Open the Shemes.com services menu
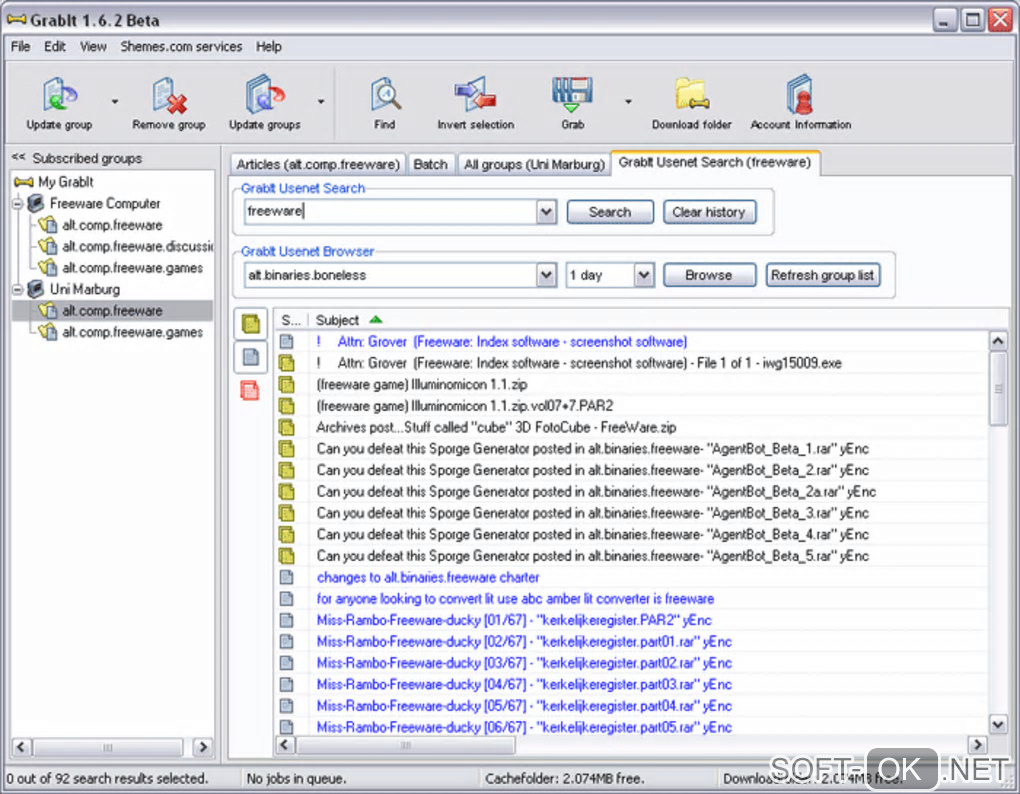The width and height of the screenshot is (1020, 794). [181, 47]
